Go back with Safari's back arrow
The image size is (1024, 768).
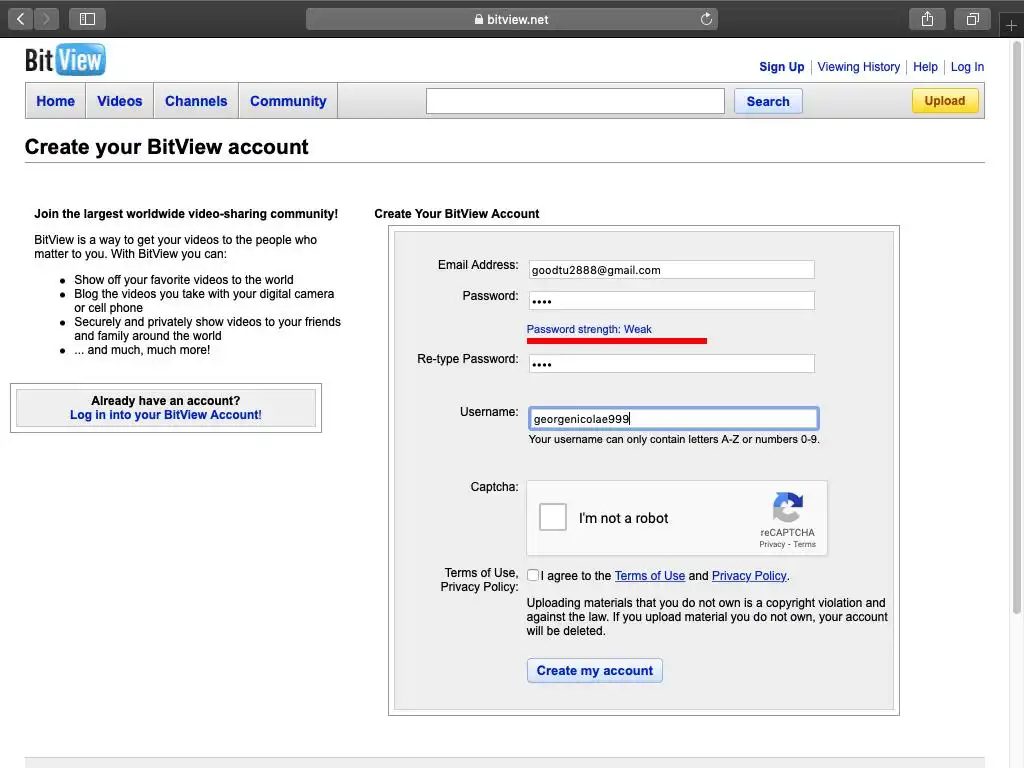tap(21, 19)
